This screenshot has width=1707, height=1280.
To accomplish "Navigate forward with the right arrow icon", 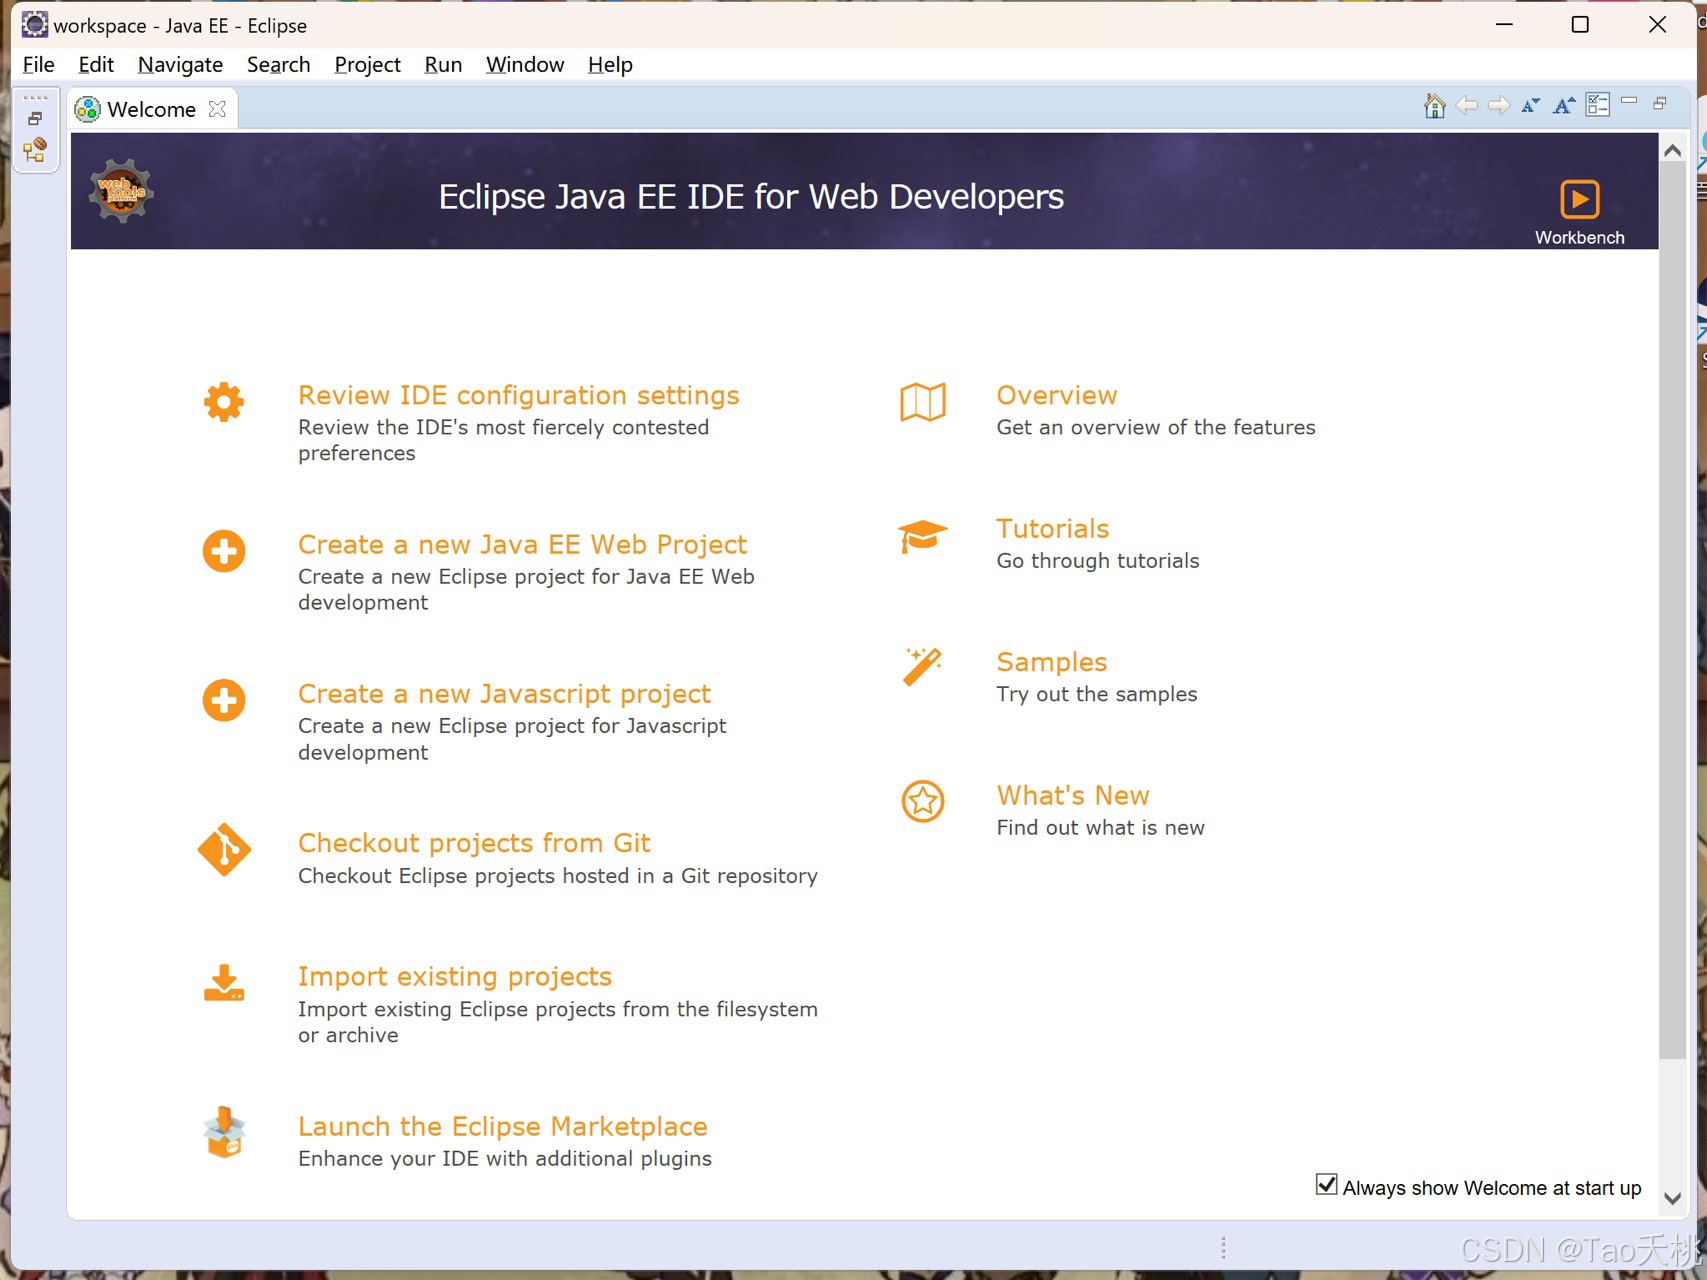I will [x=1499, y=105].
